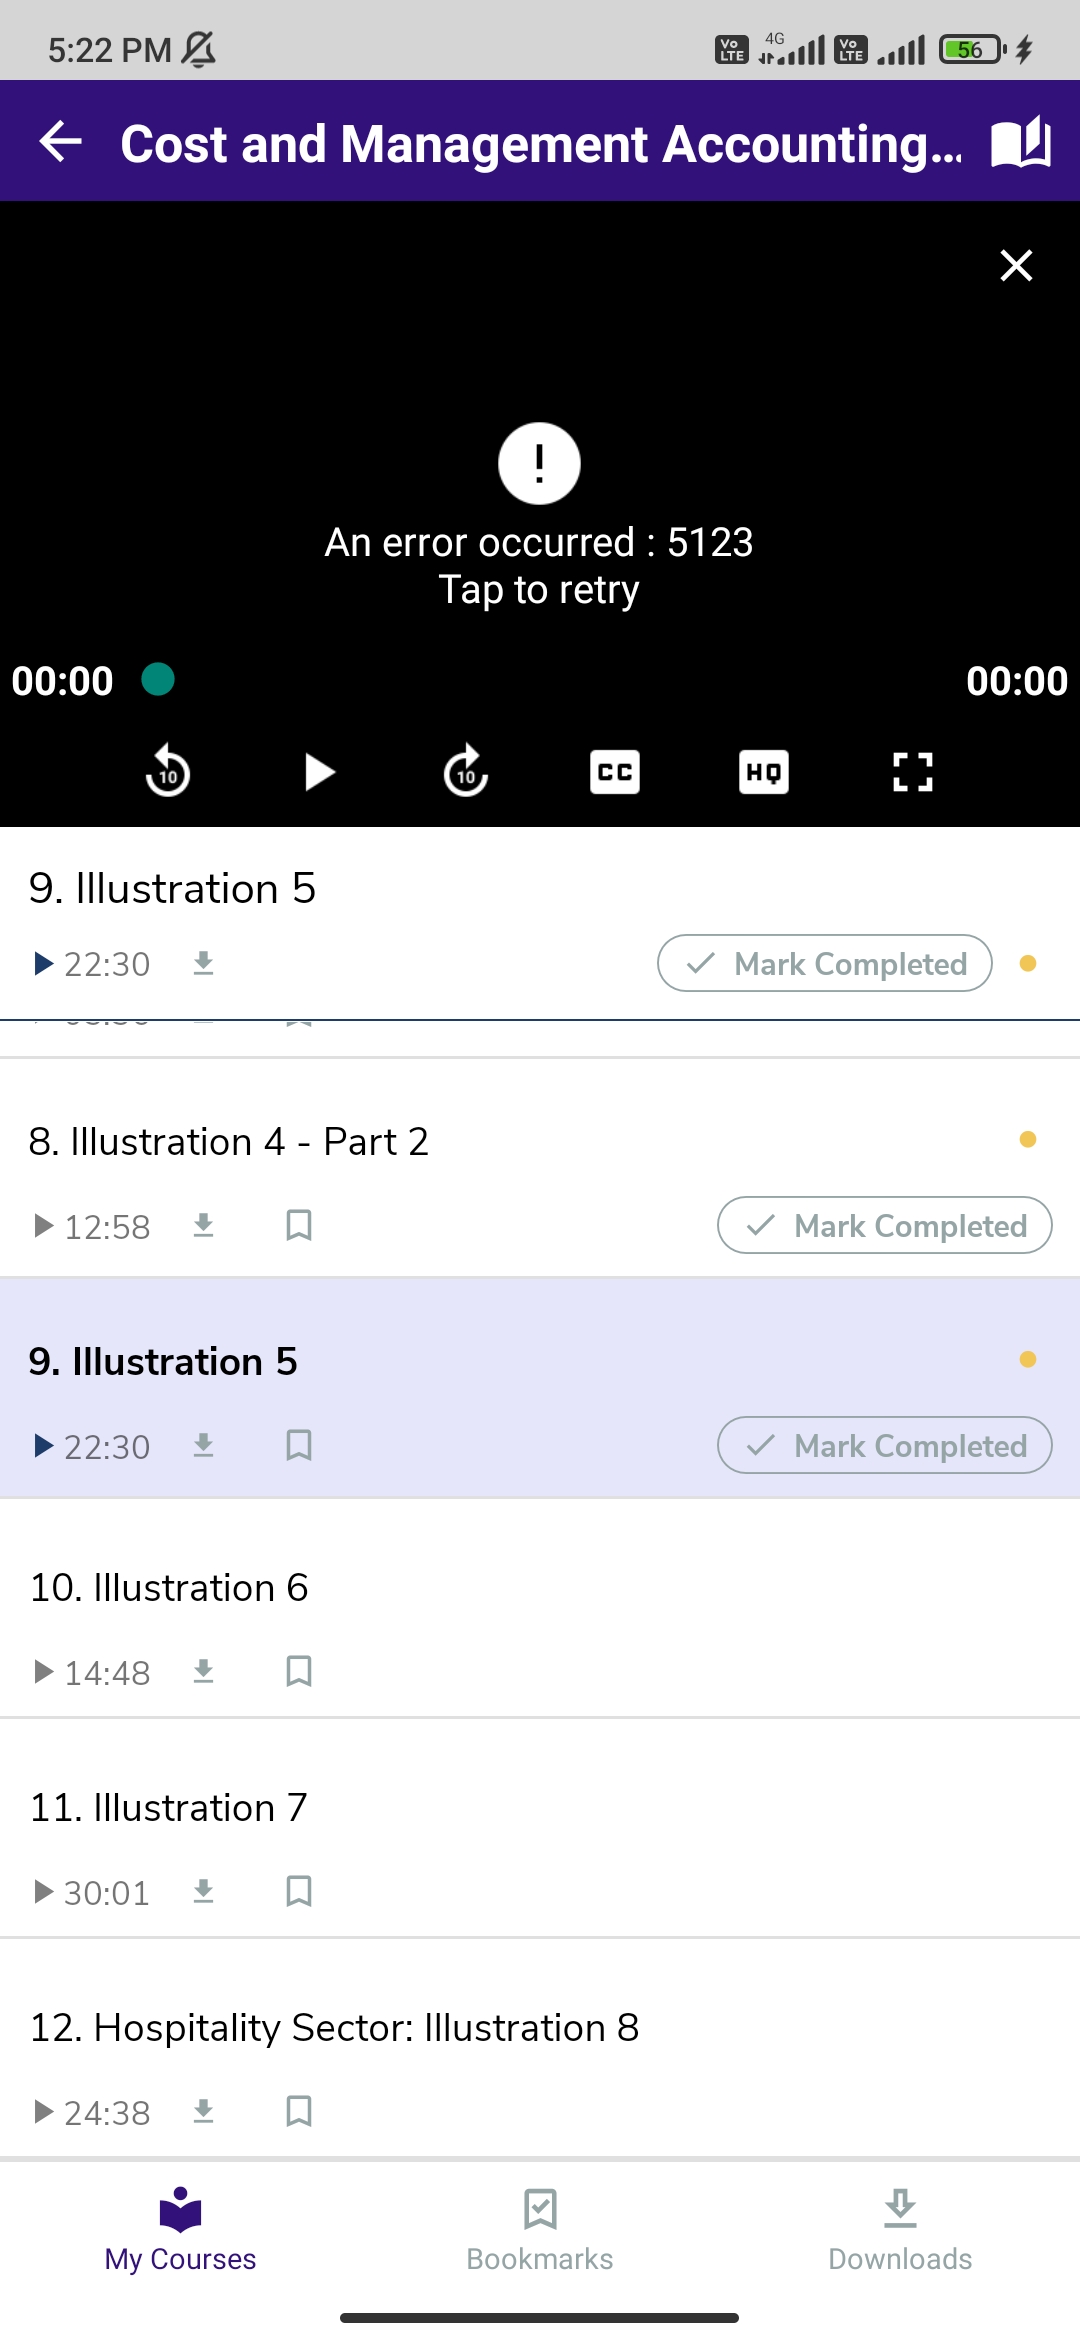
Task: Download Illustration 4 - Part 2 video
Action: pos(204,1225)
